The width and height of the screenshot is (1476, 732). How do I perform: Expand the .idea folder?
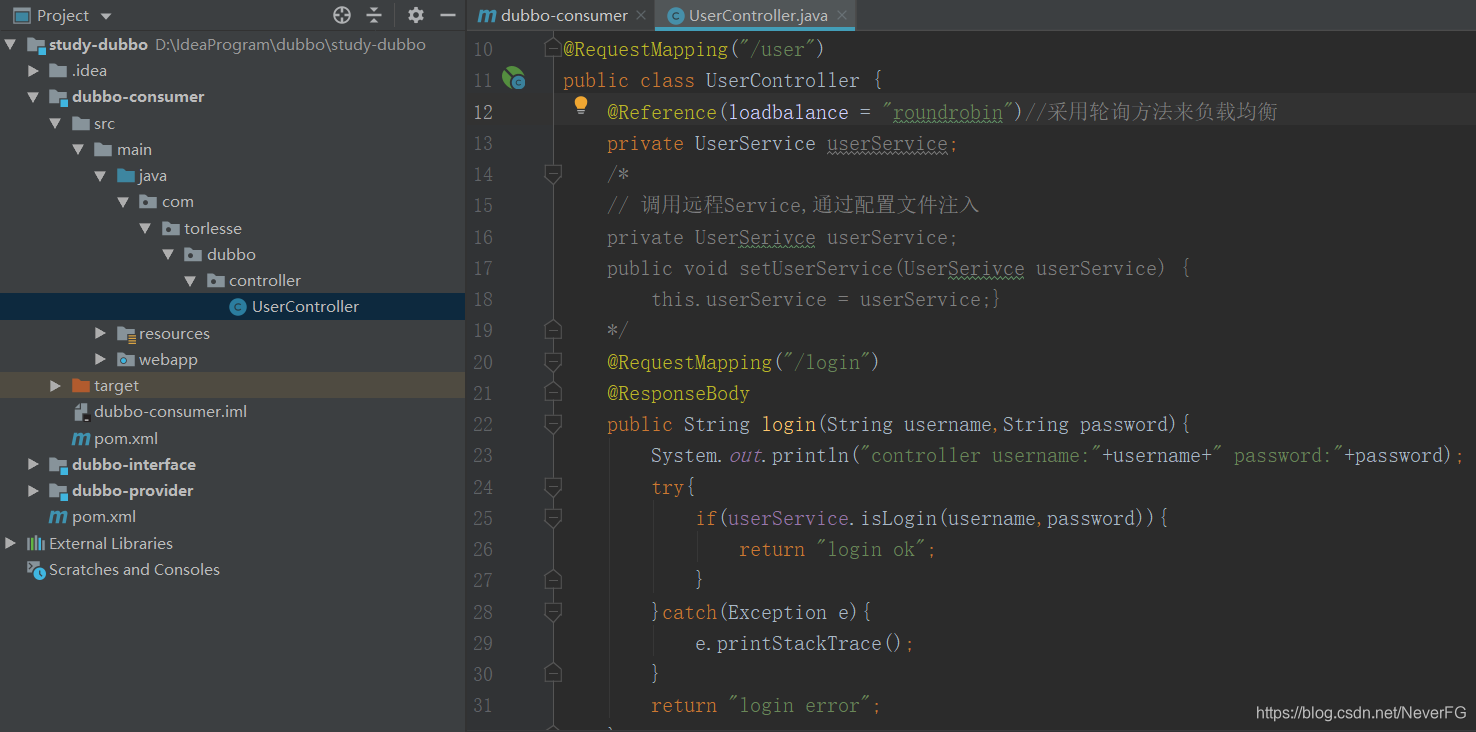pos(33,71)
